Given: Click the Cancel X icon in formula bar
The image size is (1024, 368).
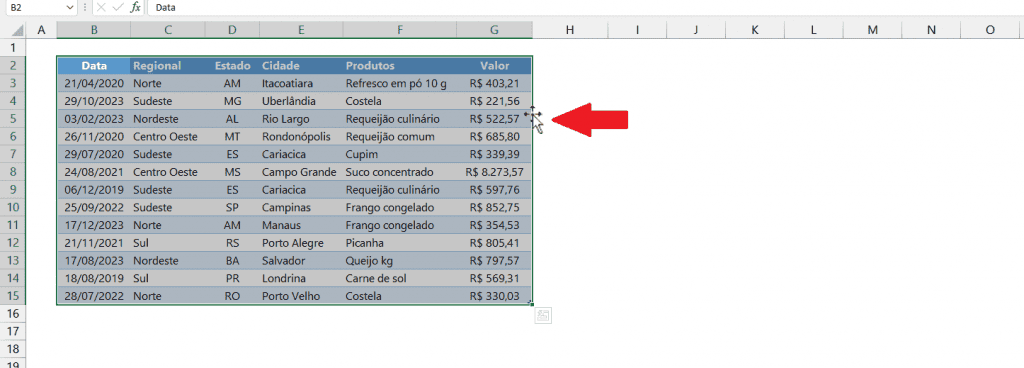Looking at the screenshot, I should pyautogui.click(x=101, y=7).
